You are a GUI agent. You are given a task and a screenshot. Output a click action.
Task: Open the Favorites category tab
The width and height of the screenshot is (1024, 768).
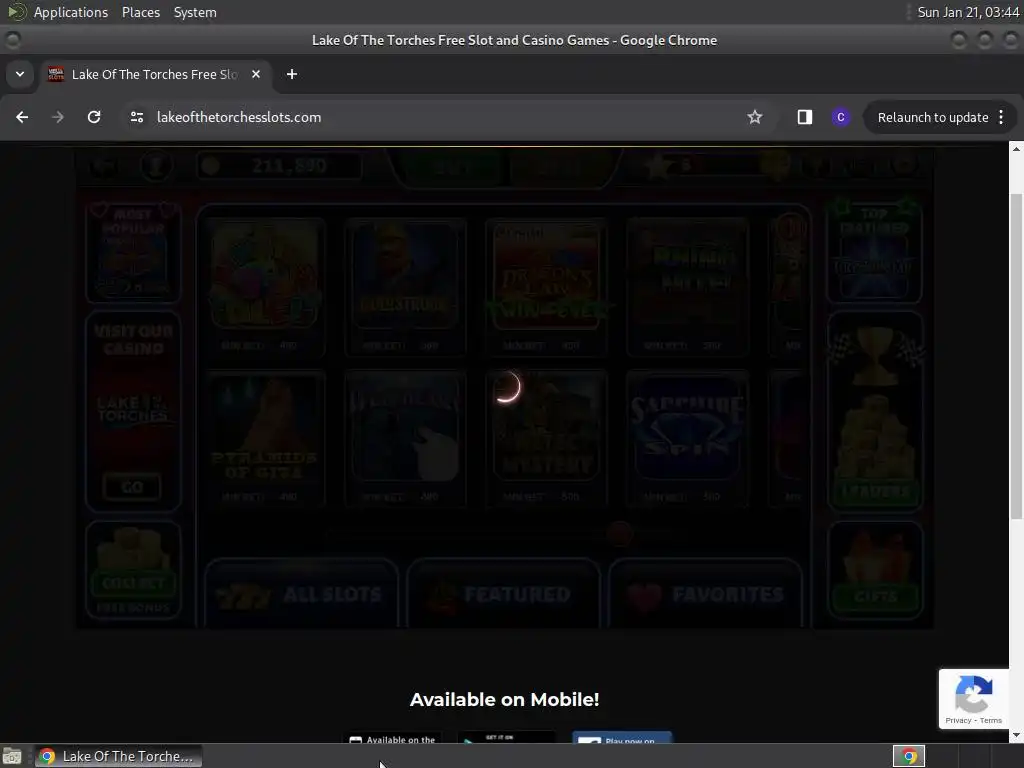click(x=705, y=593)
